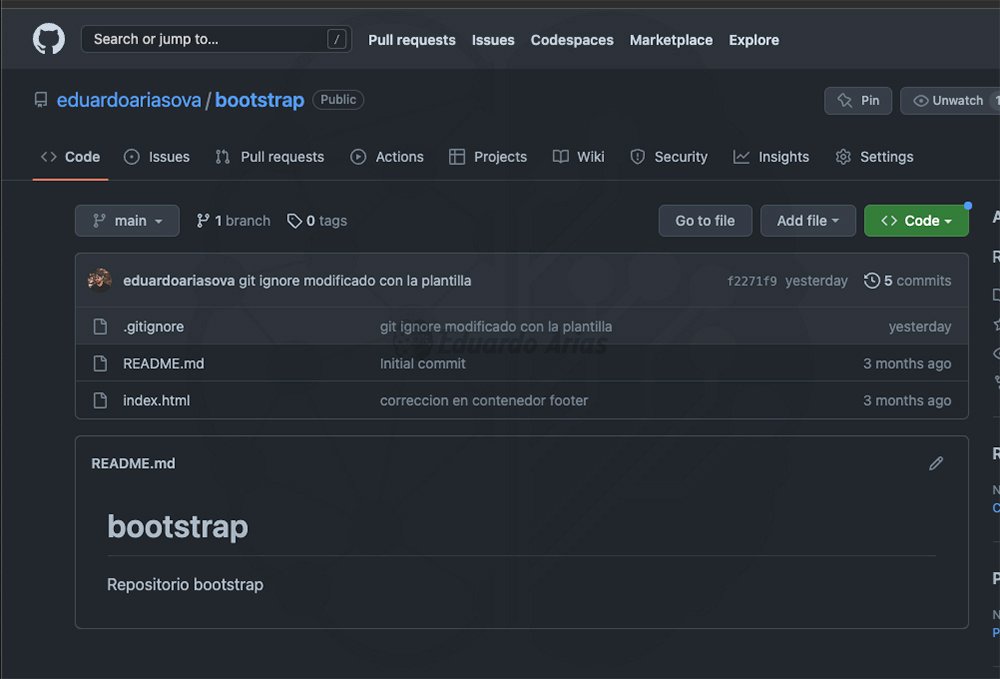Open correccion en contenedor footer commit

(x=484, y=400)
